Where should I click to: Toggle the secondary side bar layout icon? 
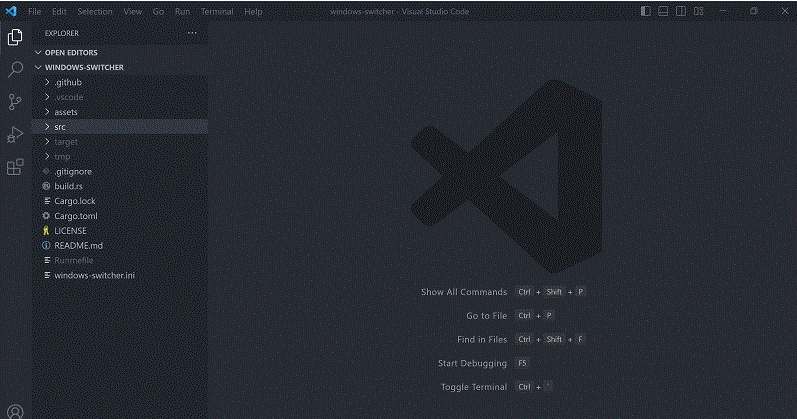[681, 11]
